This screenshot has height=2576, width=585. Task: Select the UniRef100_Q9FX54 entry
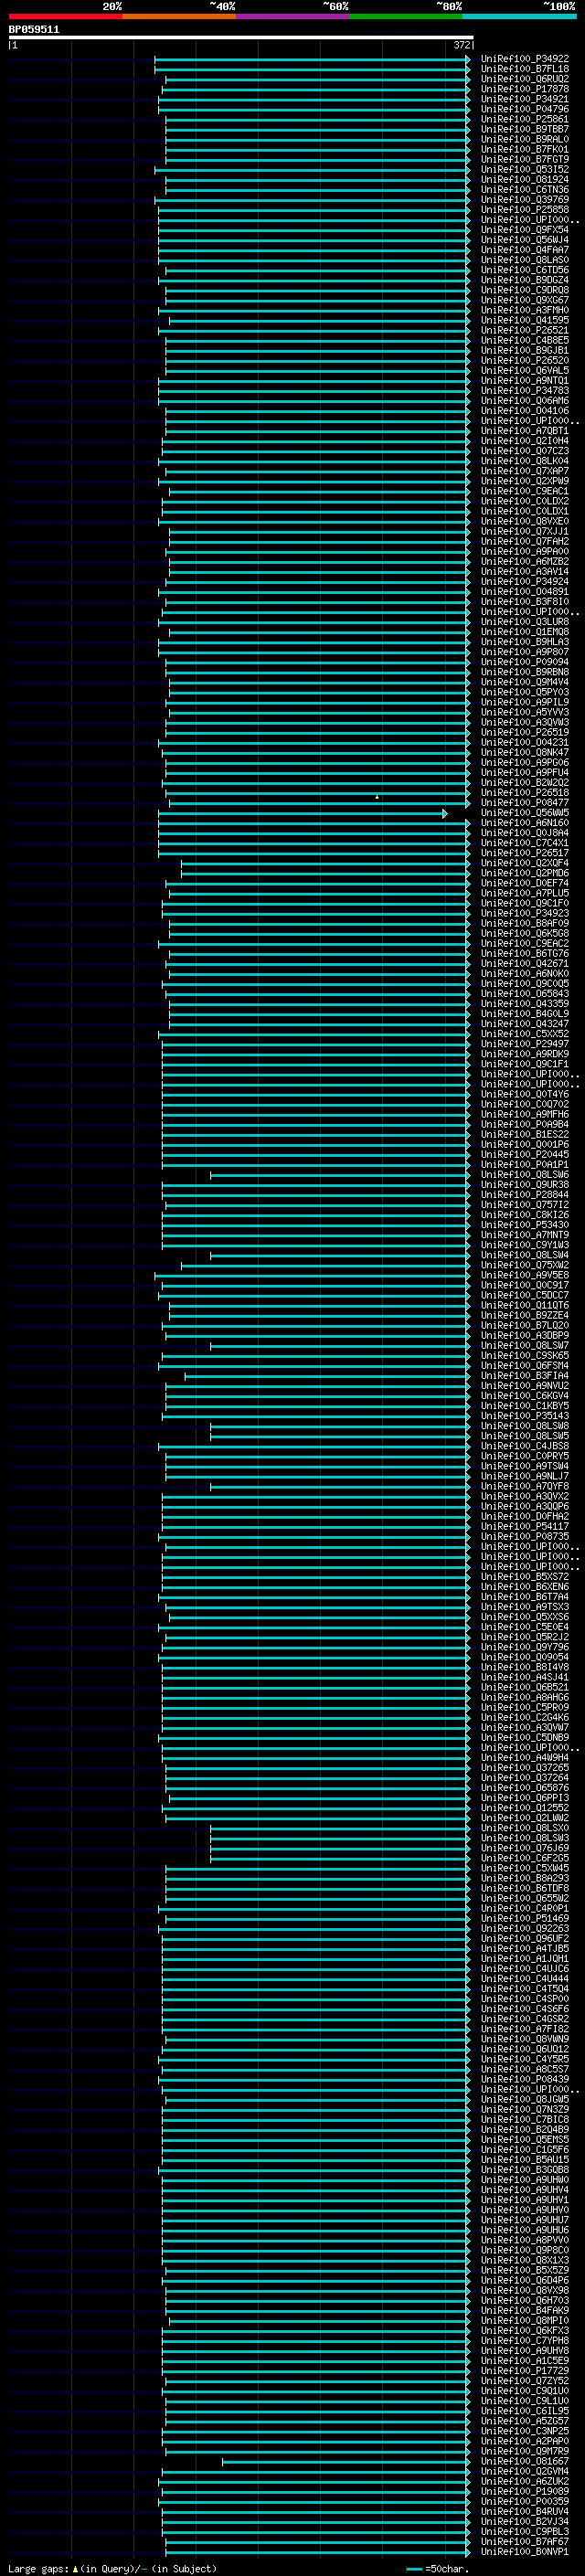525,230
